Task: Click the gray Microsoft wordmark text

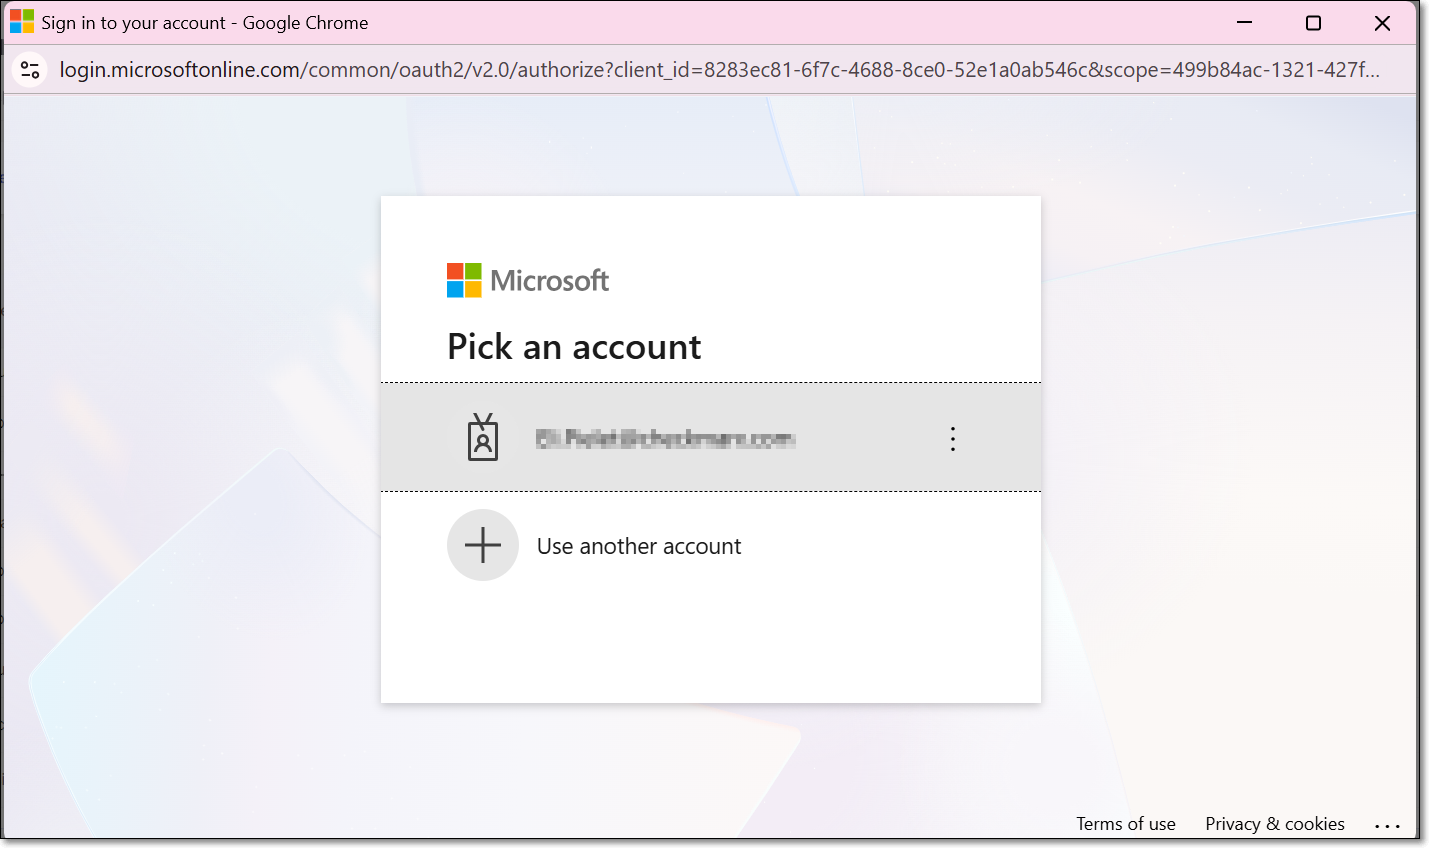Action: pos(549,281)
